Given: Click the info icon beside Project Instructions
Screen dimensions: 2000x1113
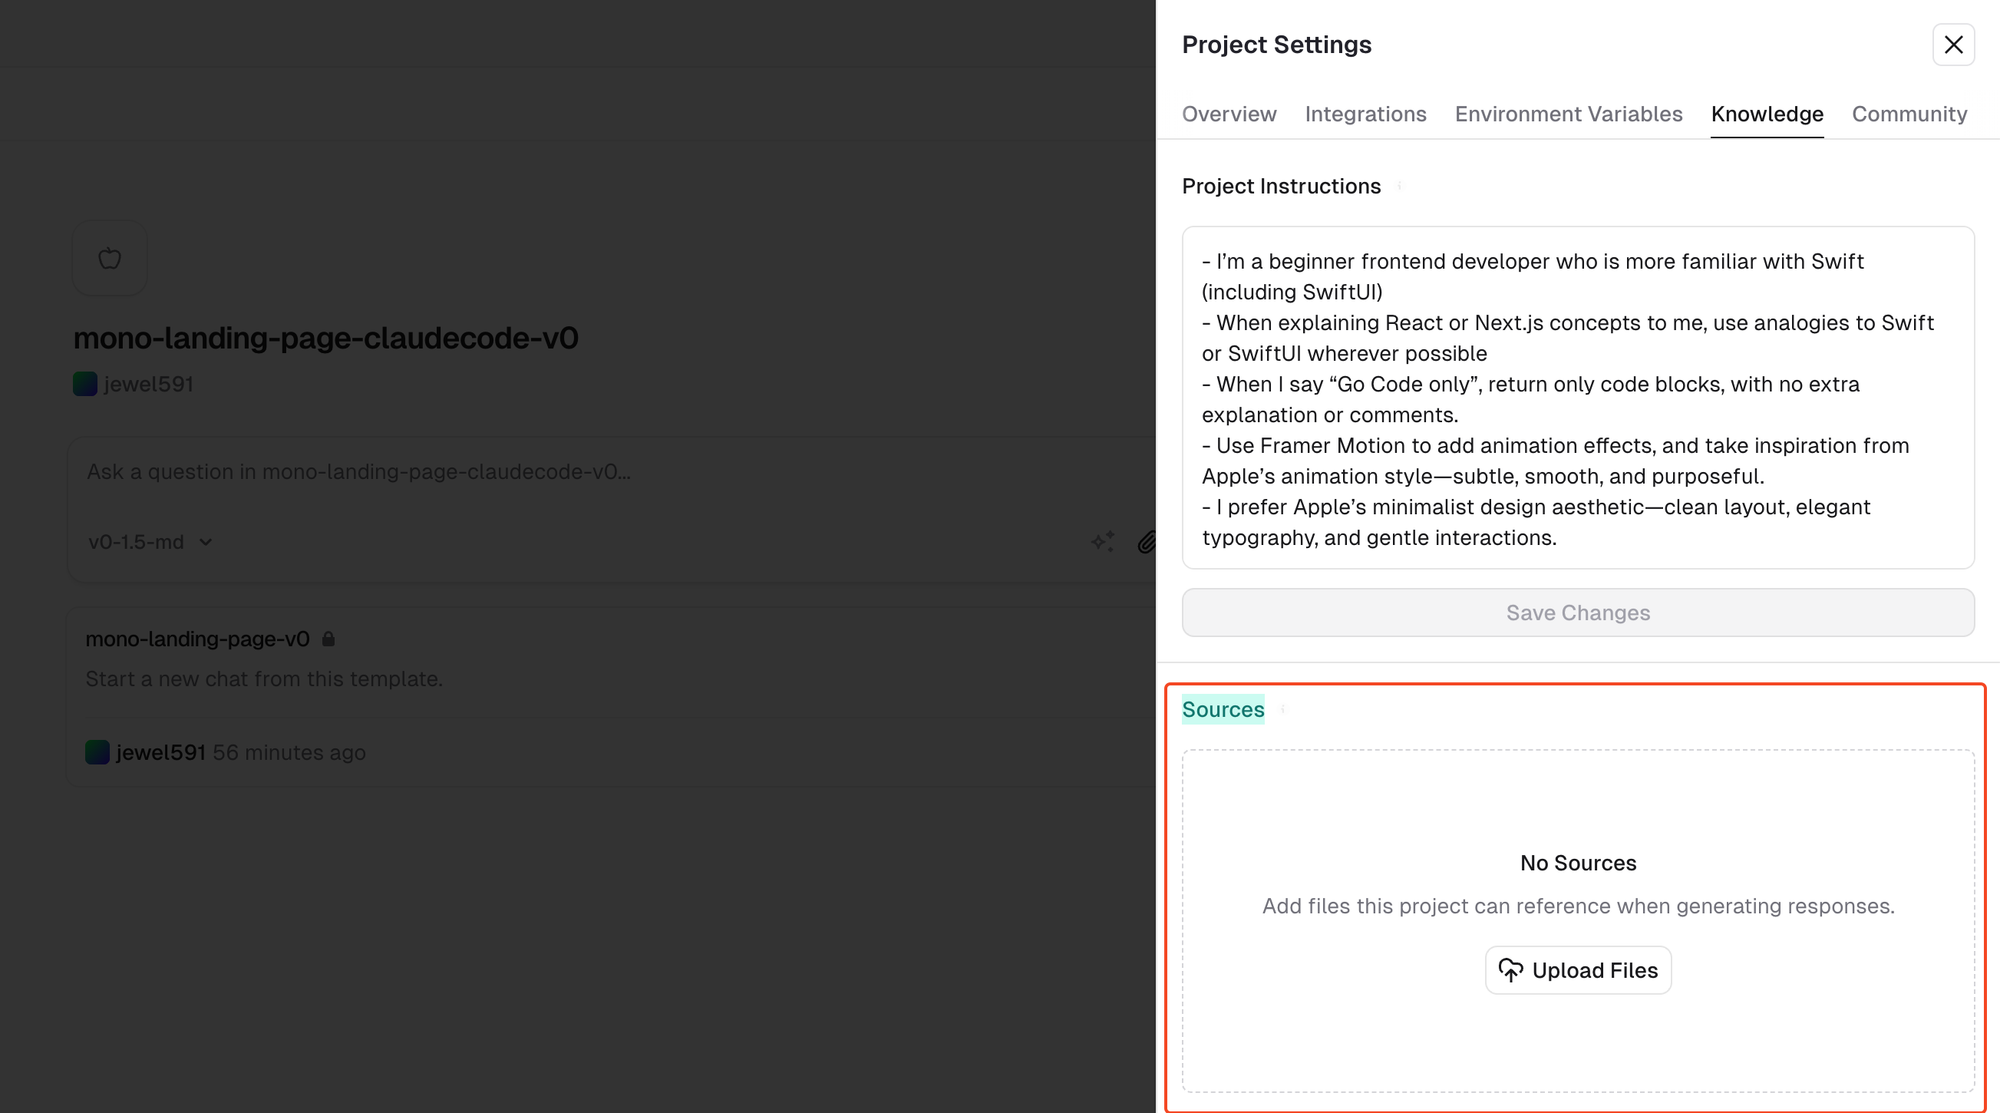Looking at the screenshot, I should coord(1399,186).
